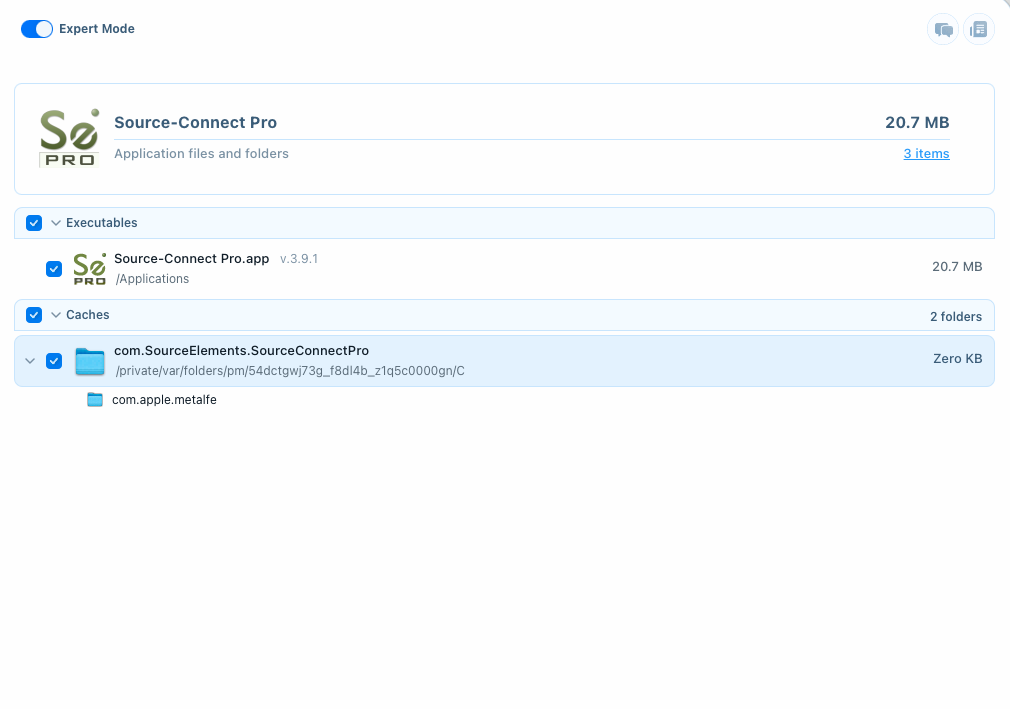Open the 3 items link
This screenshot has width=1010, height=709.
pyautogui.click(x=926, y=153)
